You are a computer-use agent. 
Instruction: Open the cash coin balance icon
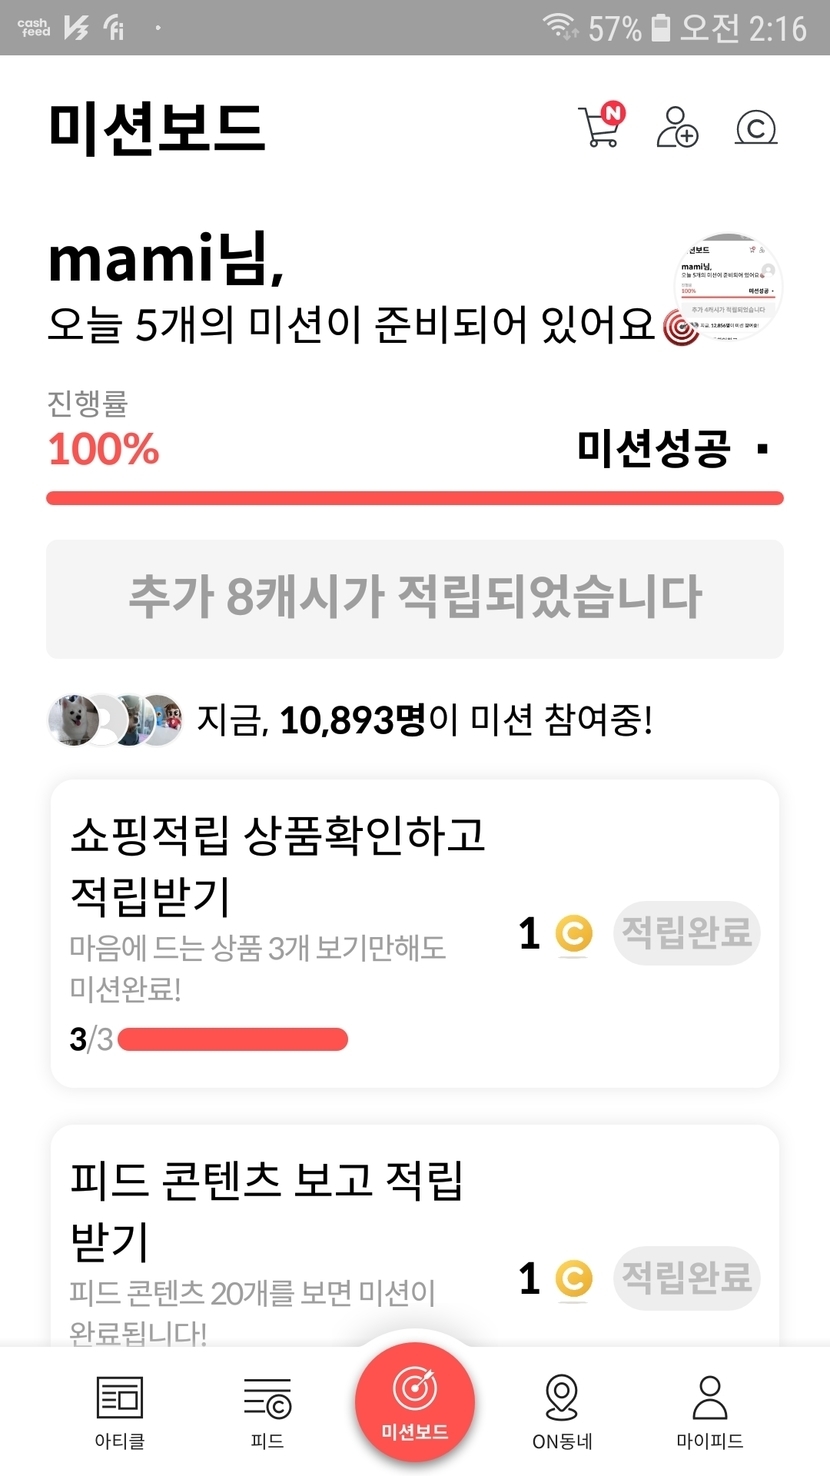coord(756,128)
